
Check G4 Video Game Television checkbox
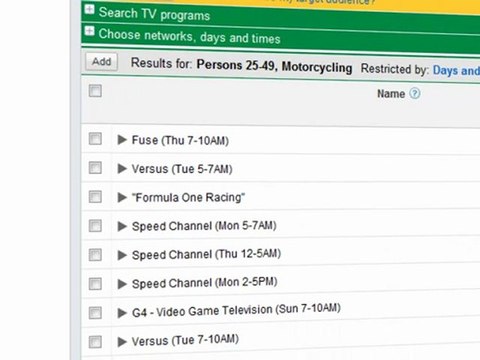95,313
